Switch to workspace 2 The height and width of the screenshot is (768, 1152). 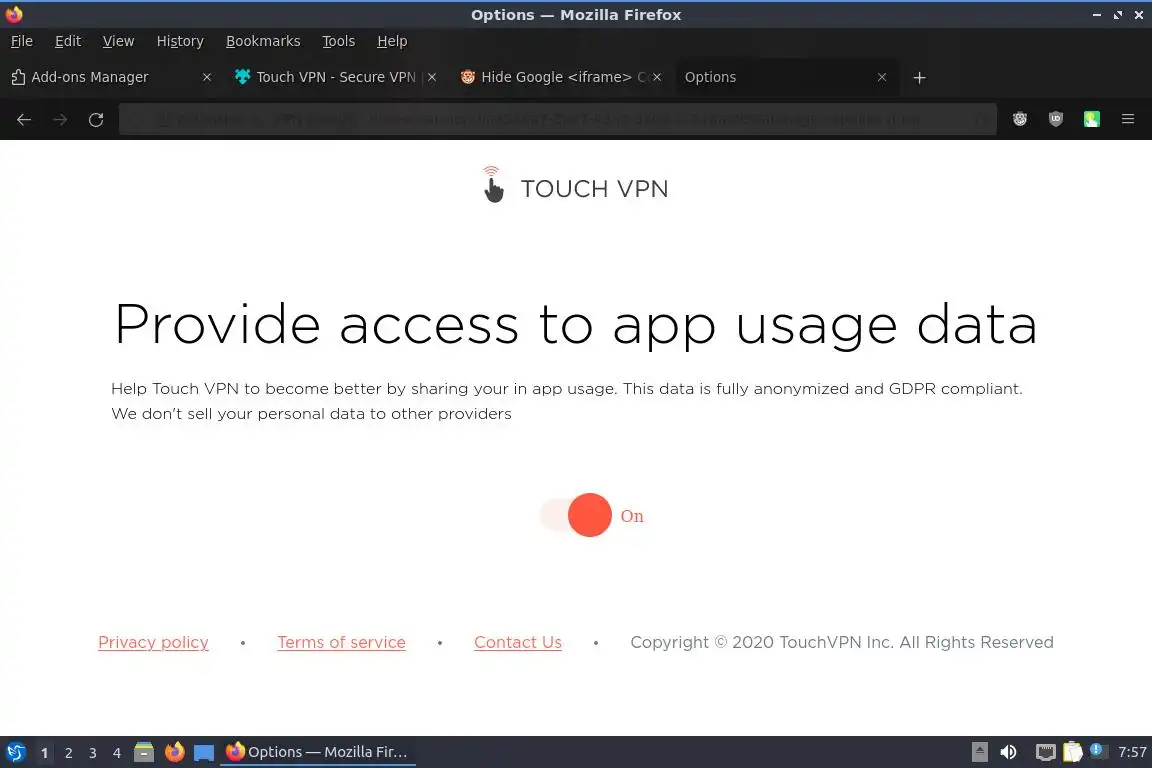click(x=68, y=753)
